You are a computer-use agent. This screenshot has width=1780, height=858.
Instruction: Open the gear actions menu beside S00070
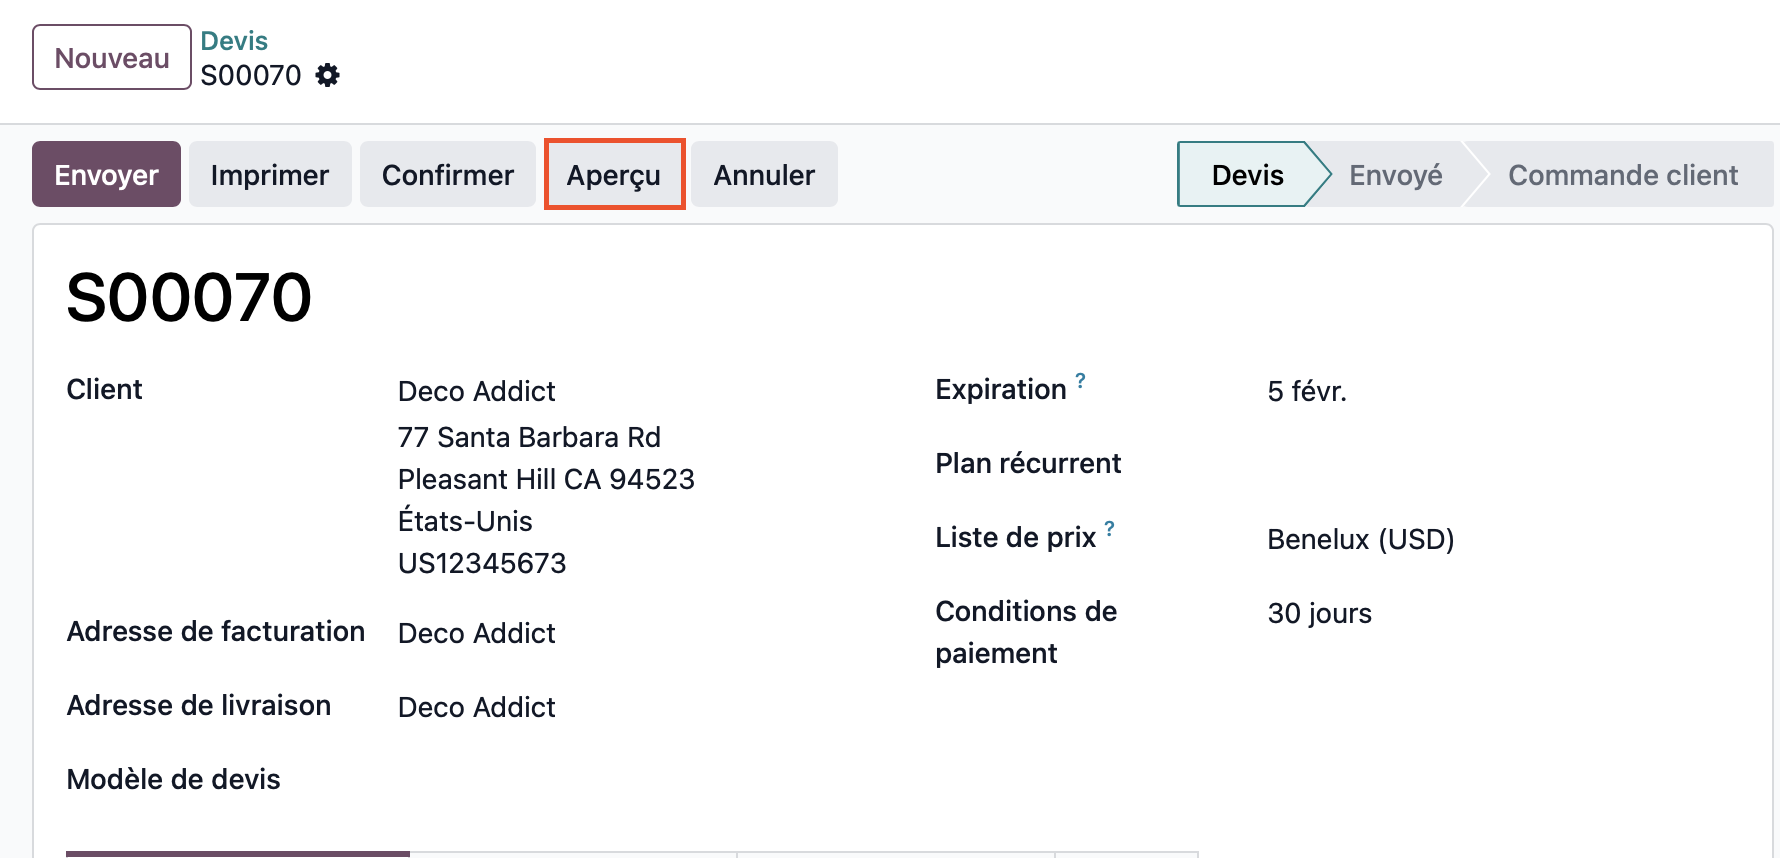(x=327, y=75)
